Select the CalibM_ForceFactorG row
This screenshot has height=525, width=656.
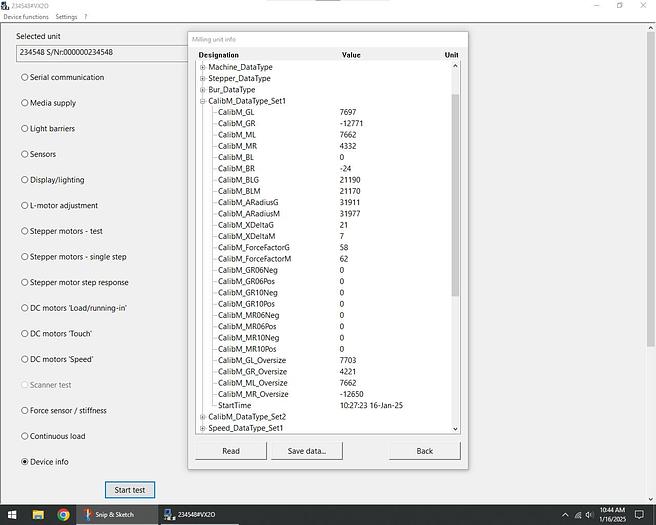(x=253, y=247)
